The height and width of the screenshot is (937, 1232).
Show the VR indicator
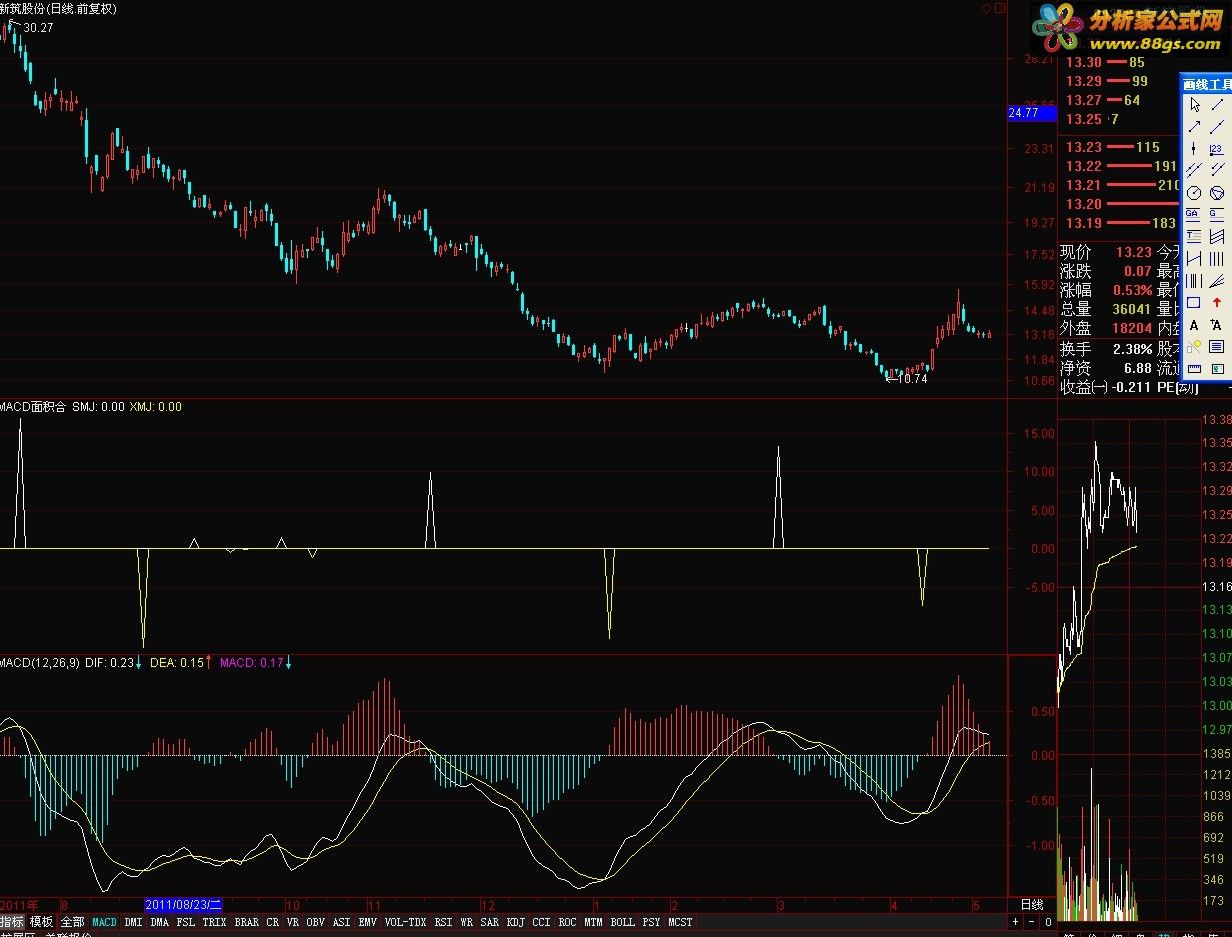coord(293,922)
